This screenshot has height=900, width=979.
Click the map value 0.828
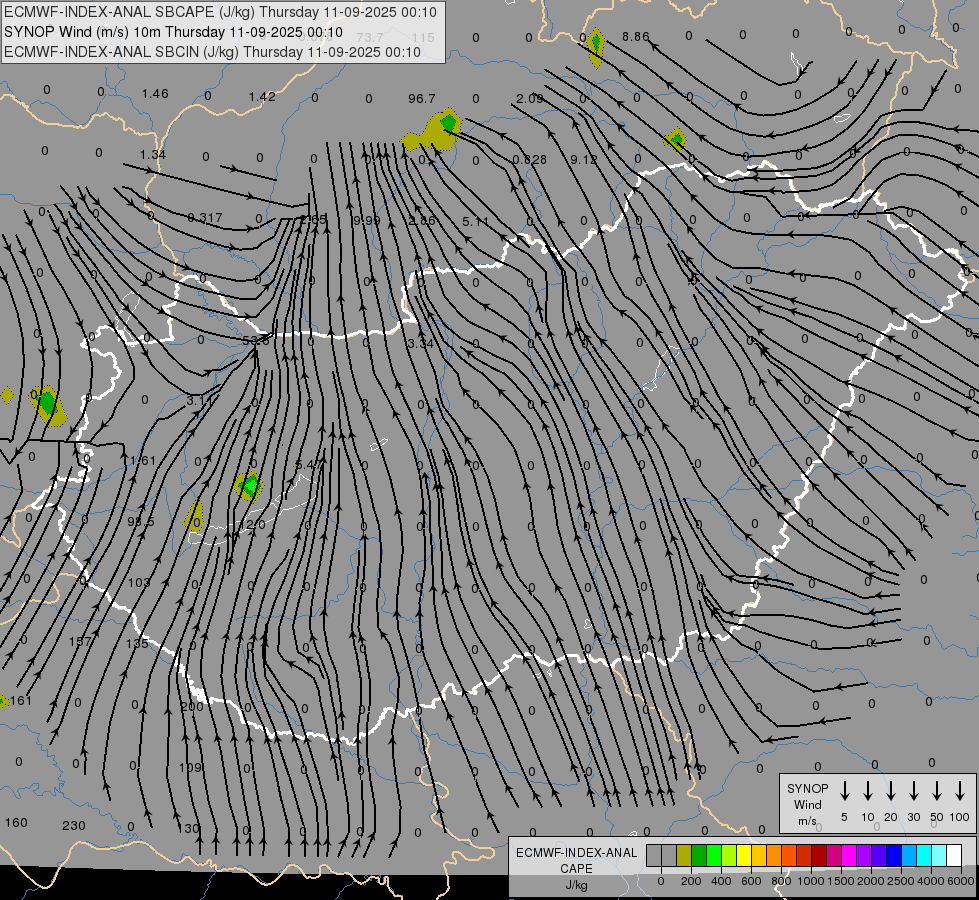coord(529,160)
